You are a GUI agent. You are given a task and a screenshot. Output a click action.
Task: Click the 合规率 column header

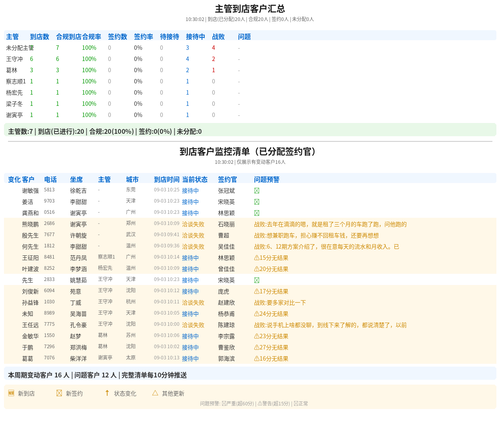click(x=92, y=37)
